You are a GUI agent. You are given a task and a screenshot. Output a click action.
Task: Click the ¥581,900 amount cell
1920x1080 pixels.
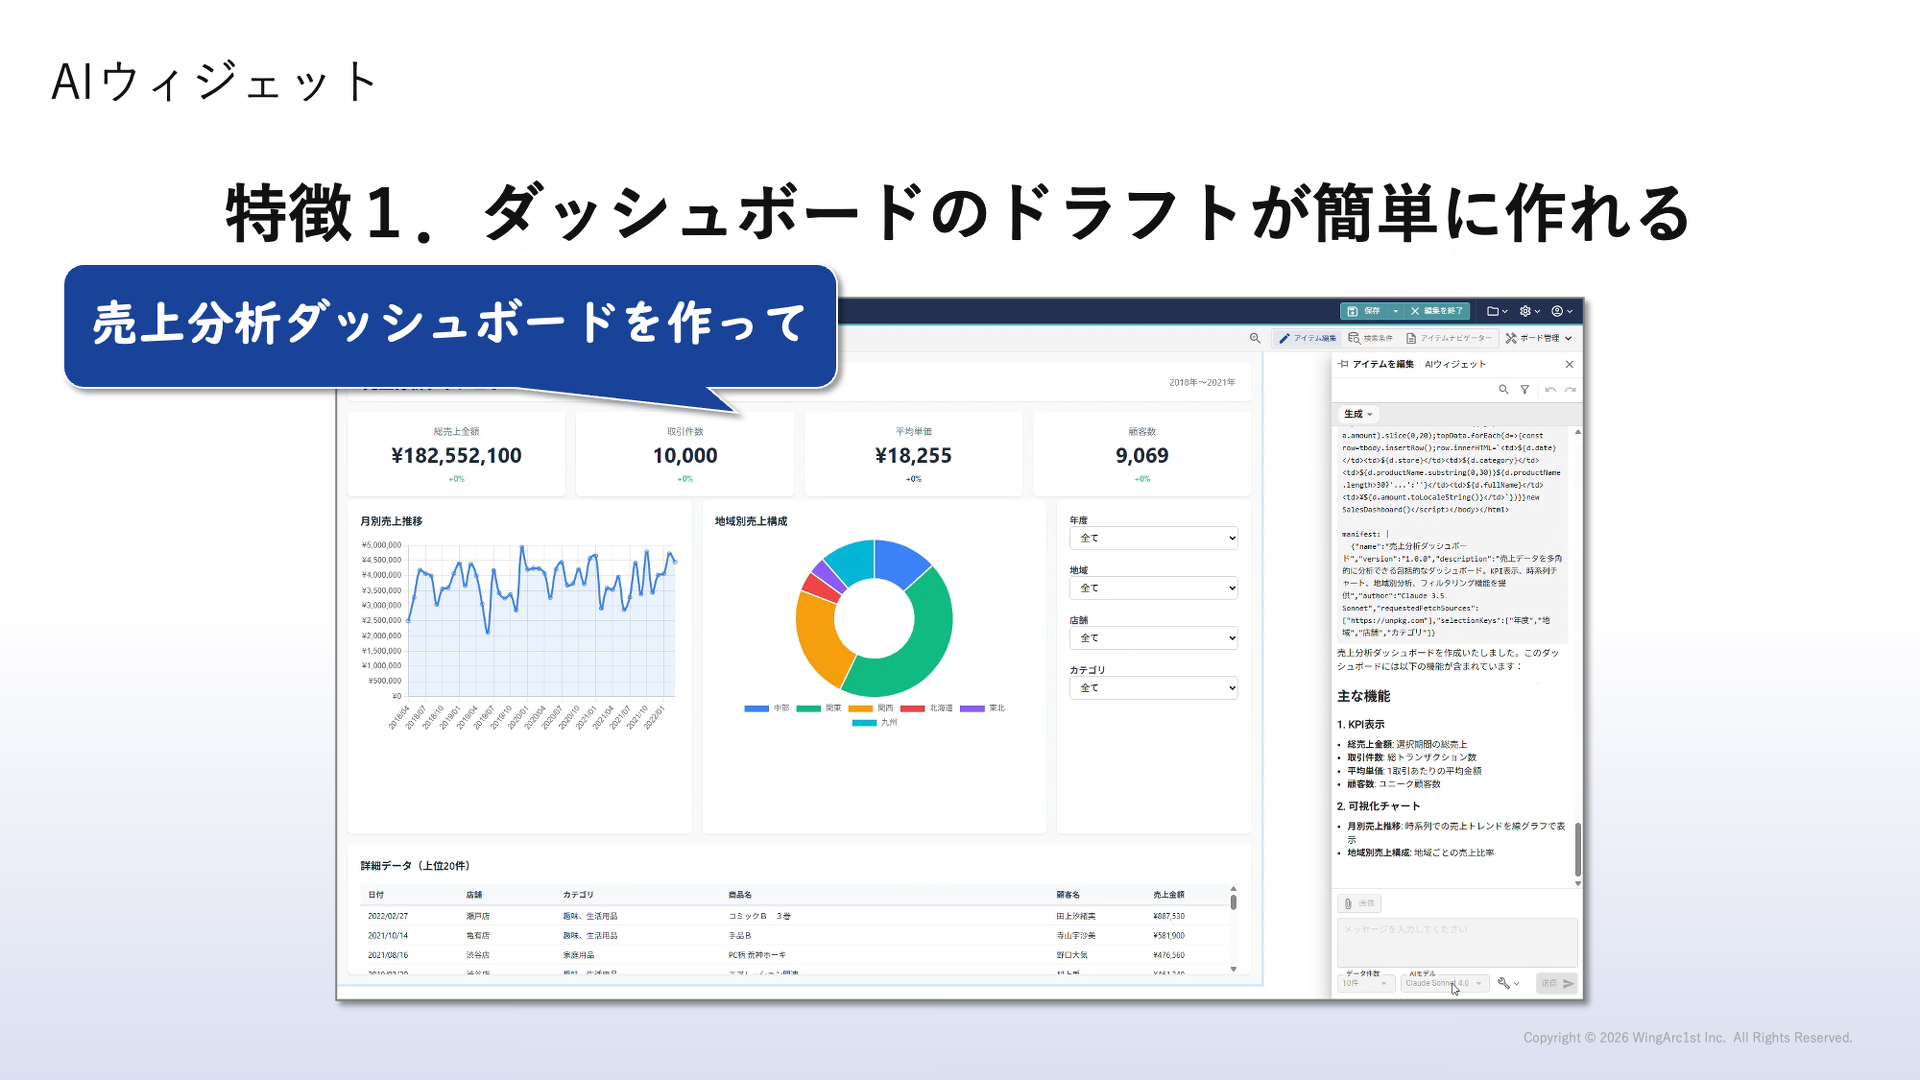click(x=1169, y=936)
